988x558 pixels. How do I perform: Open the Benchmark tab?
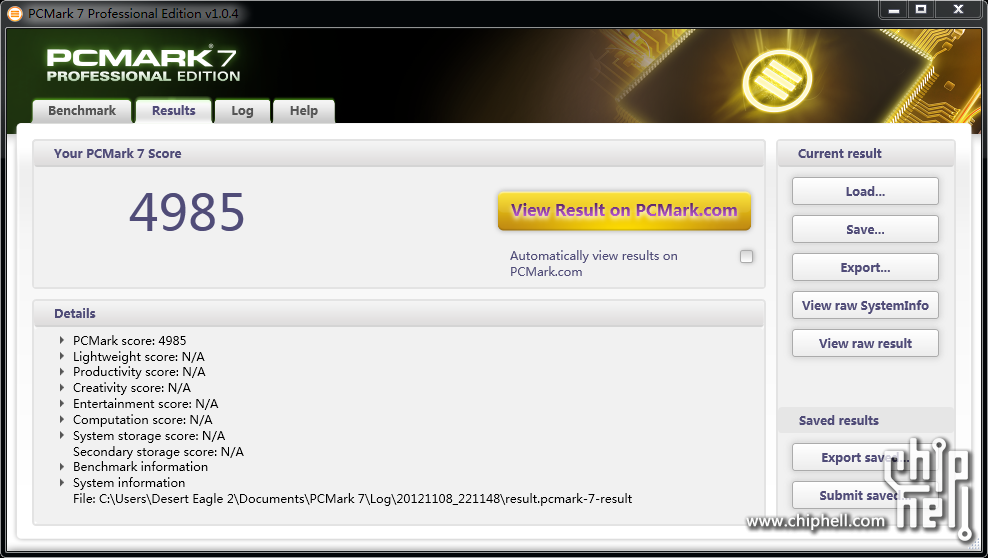click(x=82, y=111)
